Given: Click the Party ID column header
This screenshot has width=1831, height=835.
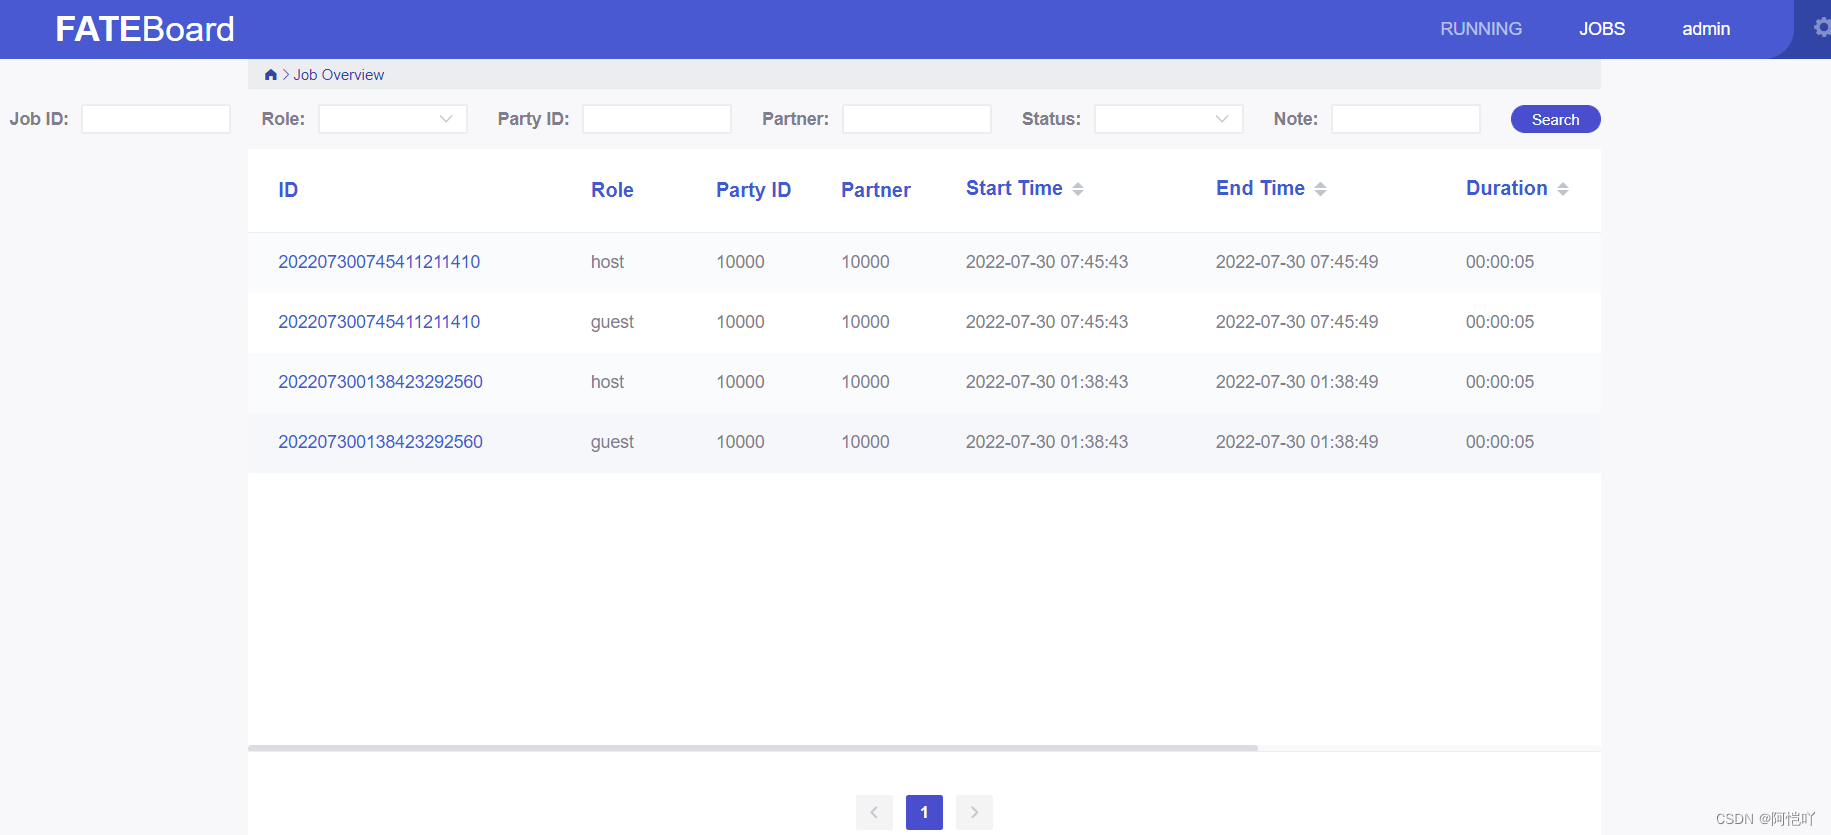Looking at the screenshot, I should pos(753,190).
